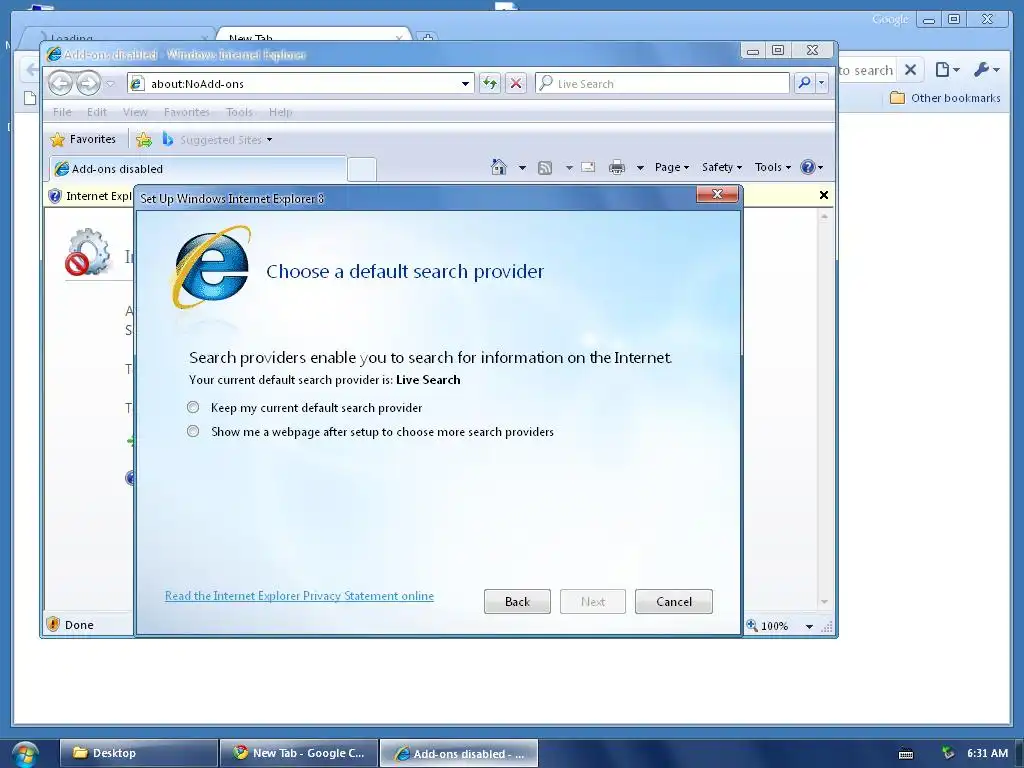This screenshot has width=1024, height=768.
Task: Open the View menu in Internet Explorer
Action: click(135, 112)
